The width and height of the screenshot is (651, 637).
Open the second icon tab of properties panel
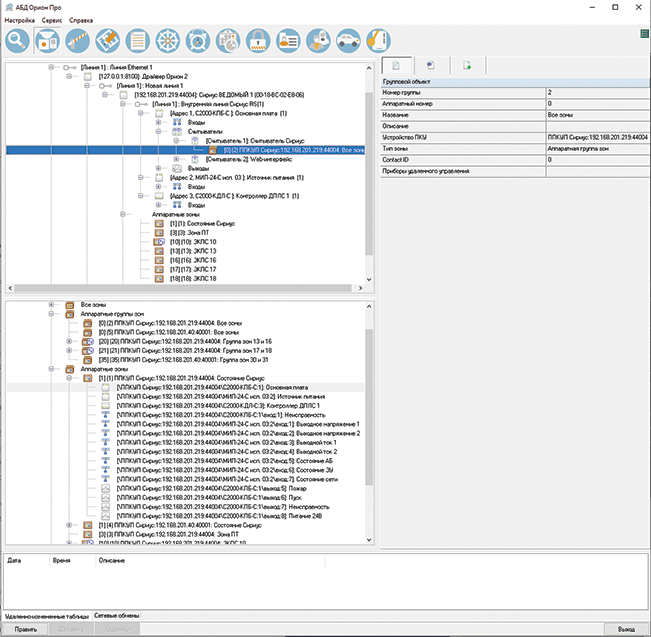coord(431,66)
